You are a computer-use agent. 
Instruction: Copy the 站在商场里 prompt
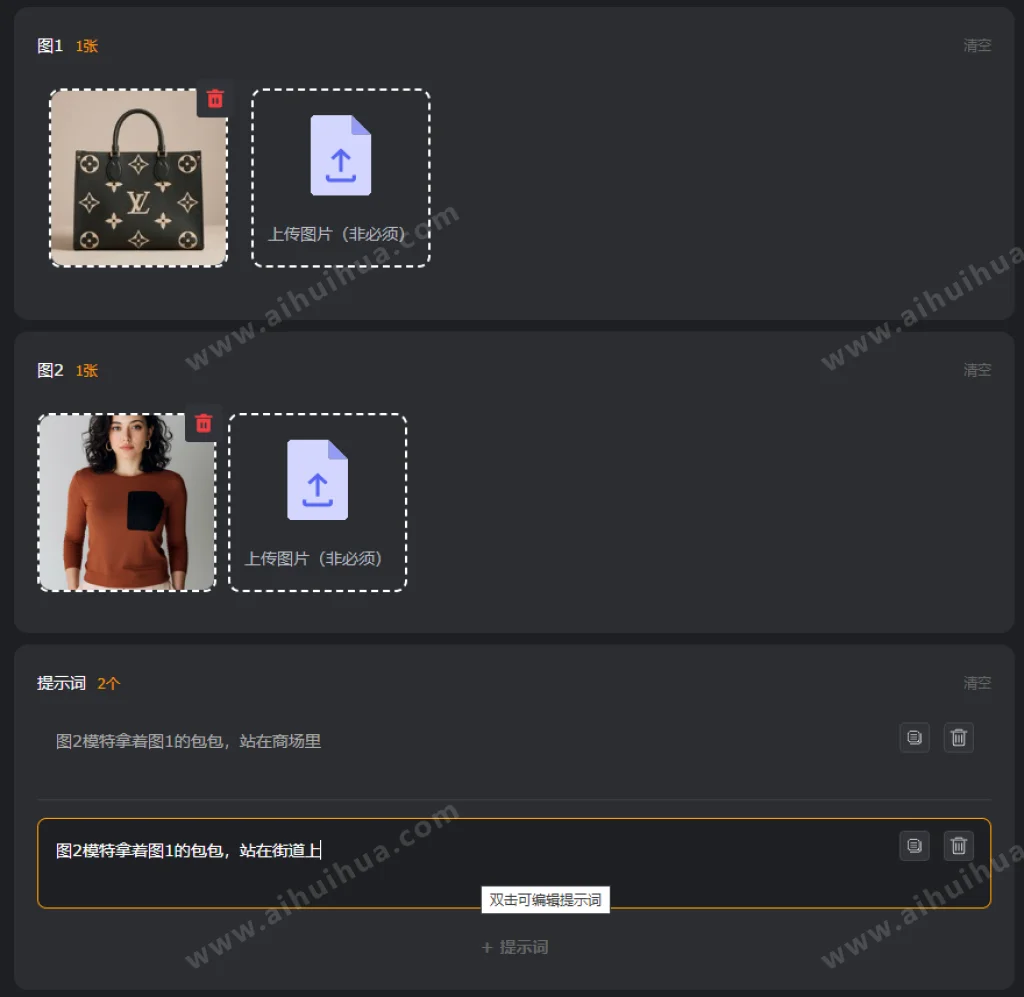coord(914,738)
